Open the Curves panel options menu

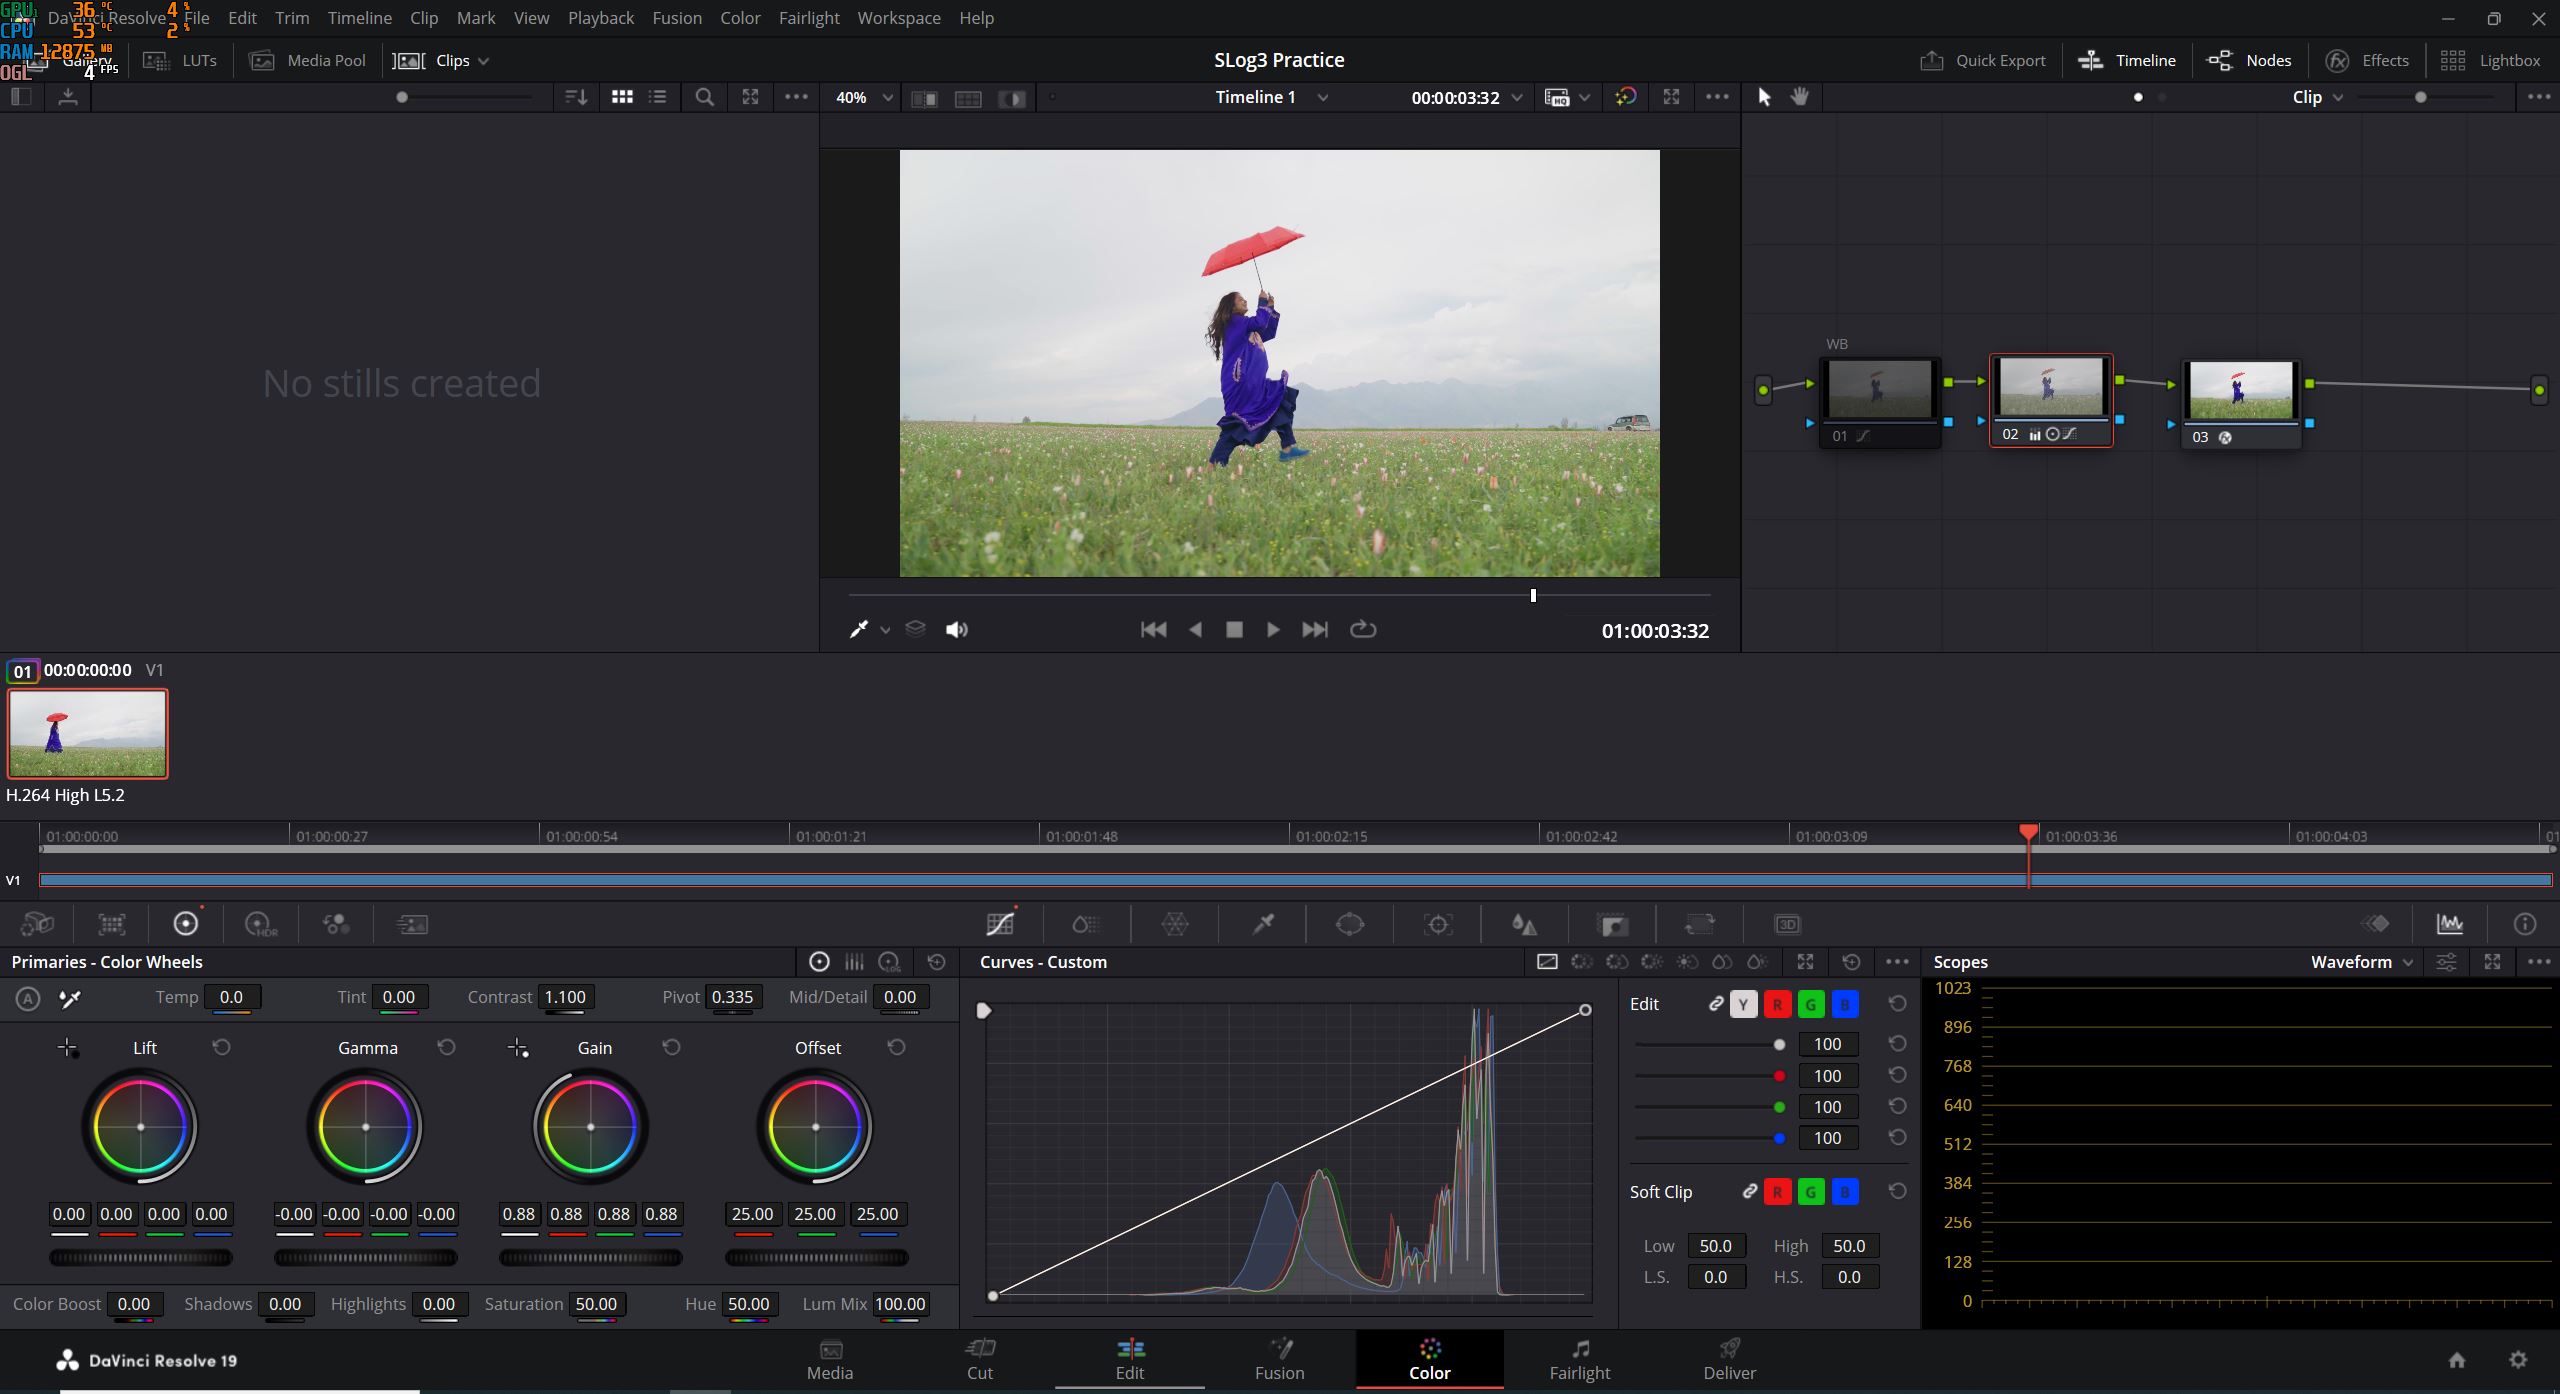tap(1897, 962)
